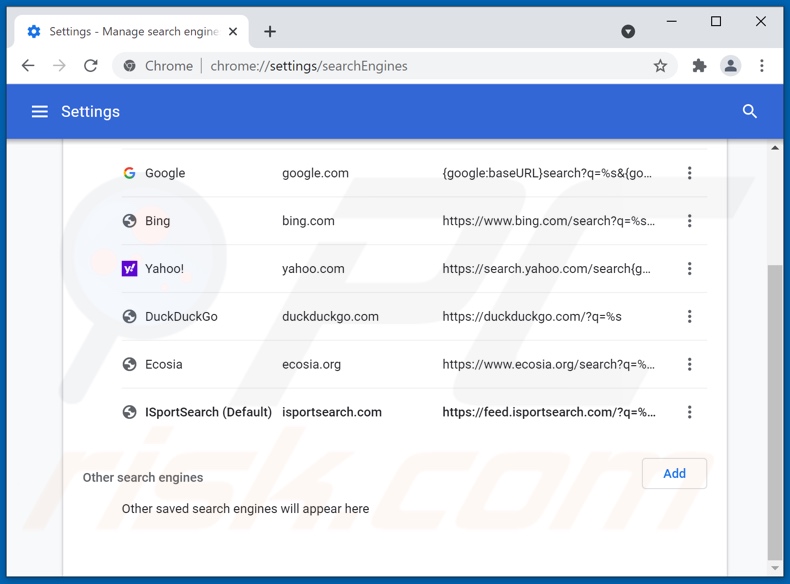790x584 pixels.
Task: Open the Extensions puzzle icon
Action: 699,66
